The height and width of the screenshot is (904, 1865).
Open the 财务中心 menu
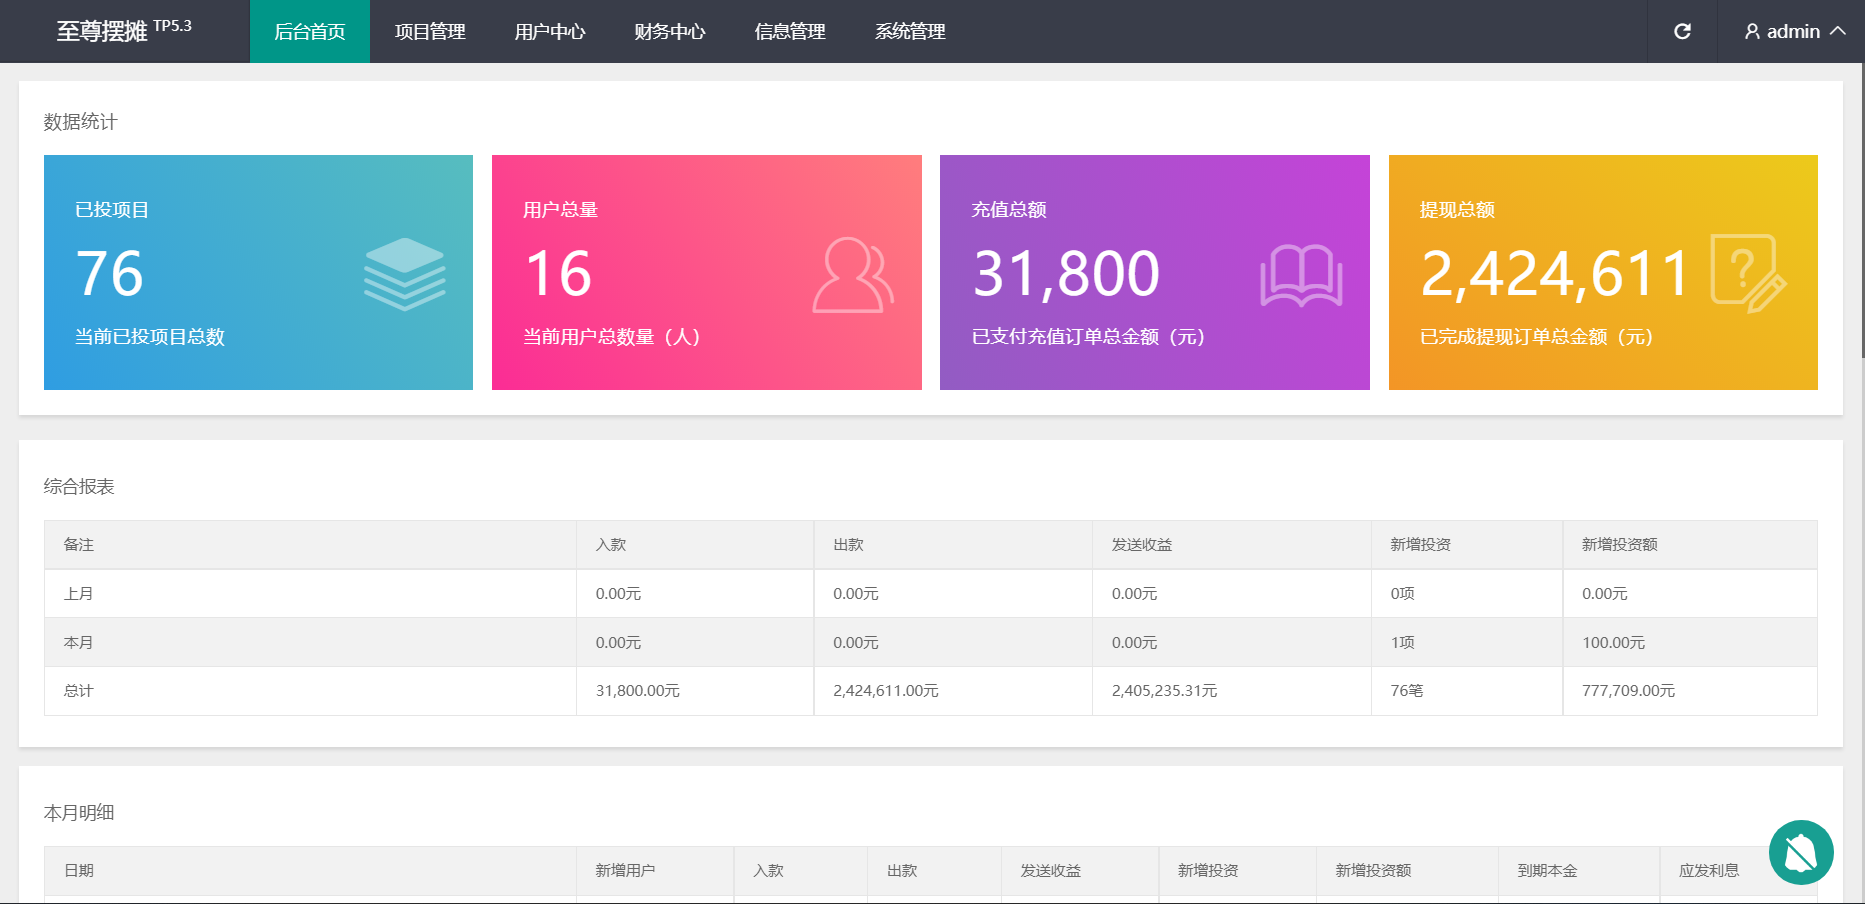(670, 31)
